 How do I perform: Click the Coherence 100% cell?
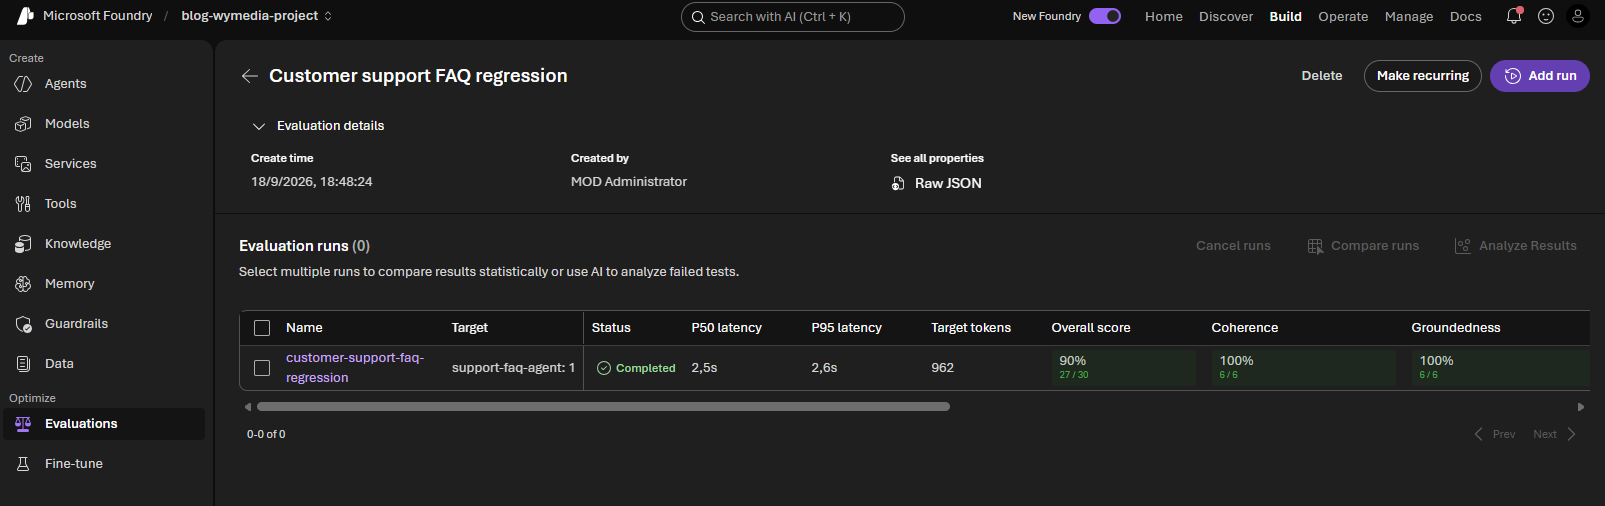tap(1304, 368)
